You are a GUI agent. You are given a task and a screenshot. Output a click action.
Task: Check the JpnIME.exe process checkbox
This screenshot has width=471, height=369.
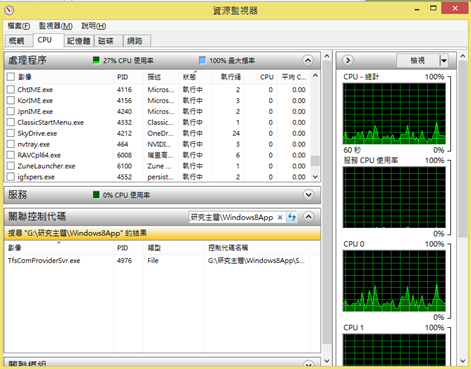(11, 111)
